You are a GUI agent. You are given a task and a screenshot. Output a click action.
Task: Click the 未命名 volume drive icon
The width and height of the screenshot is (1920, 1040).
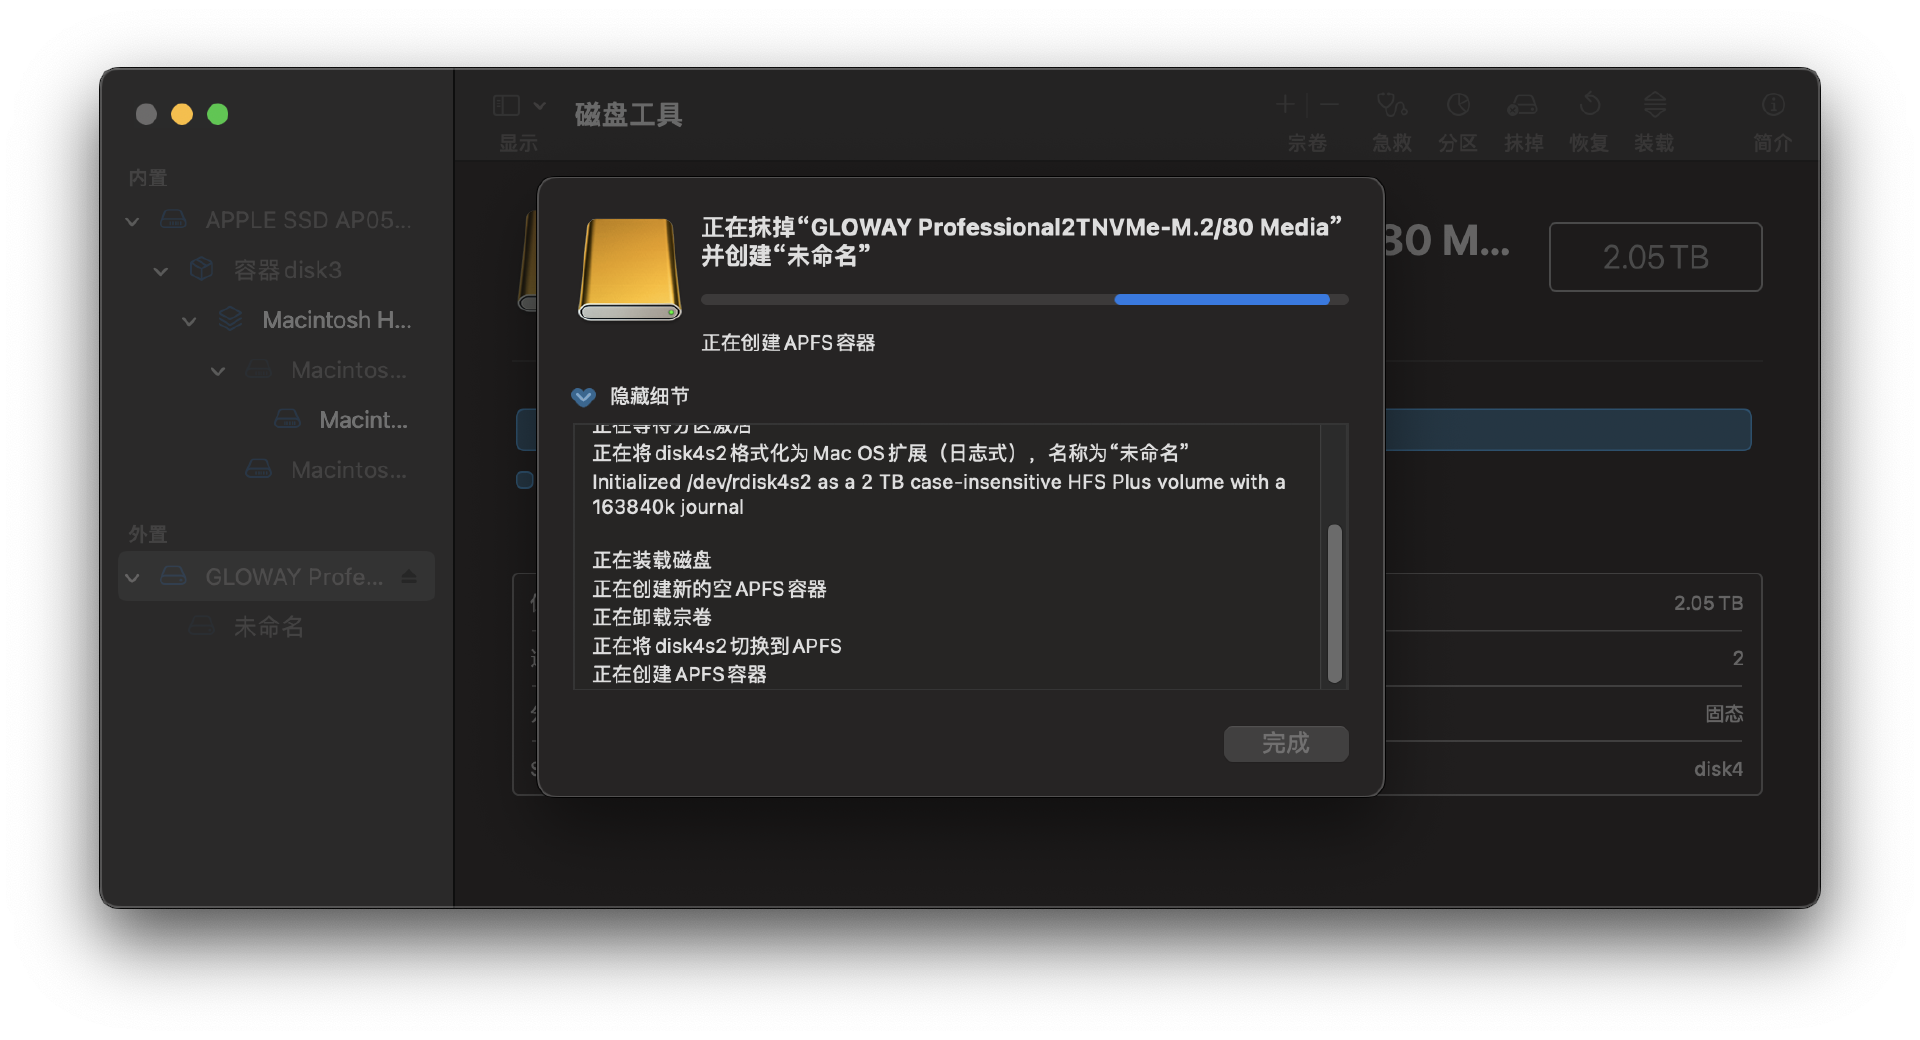201,626
